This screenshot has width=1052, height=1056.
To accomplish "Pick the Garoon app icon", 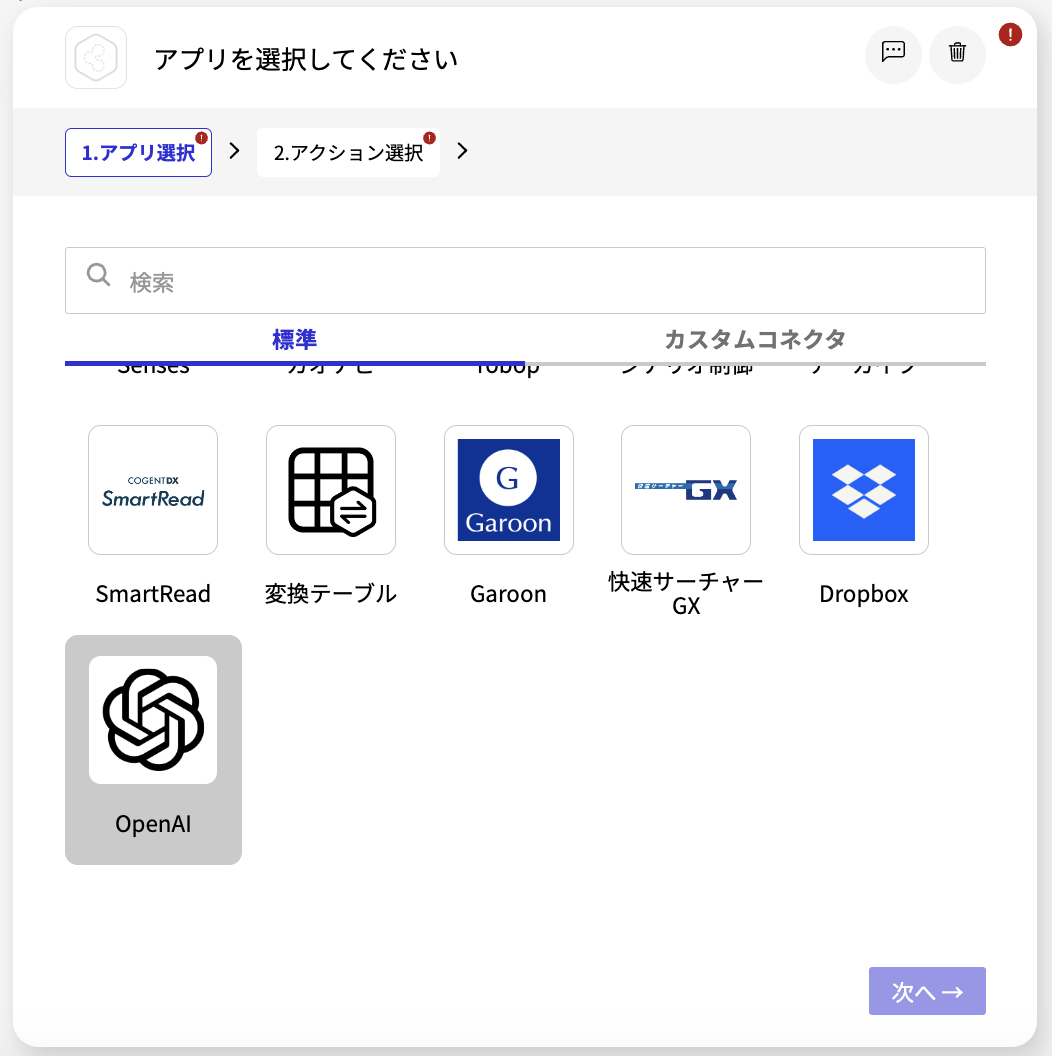I will [508, 490].
